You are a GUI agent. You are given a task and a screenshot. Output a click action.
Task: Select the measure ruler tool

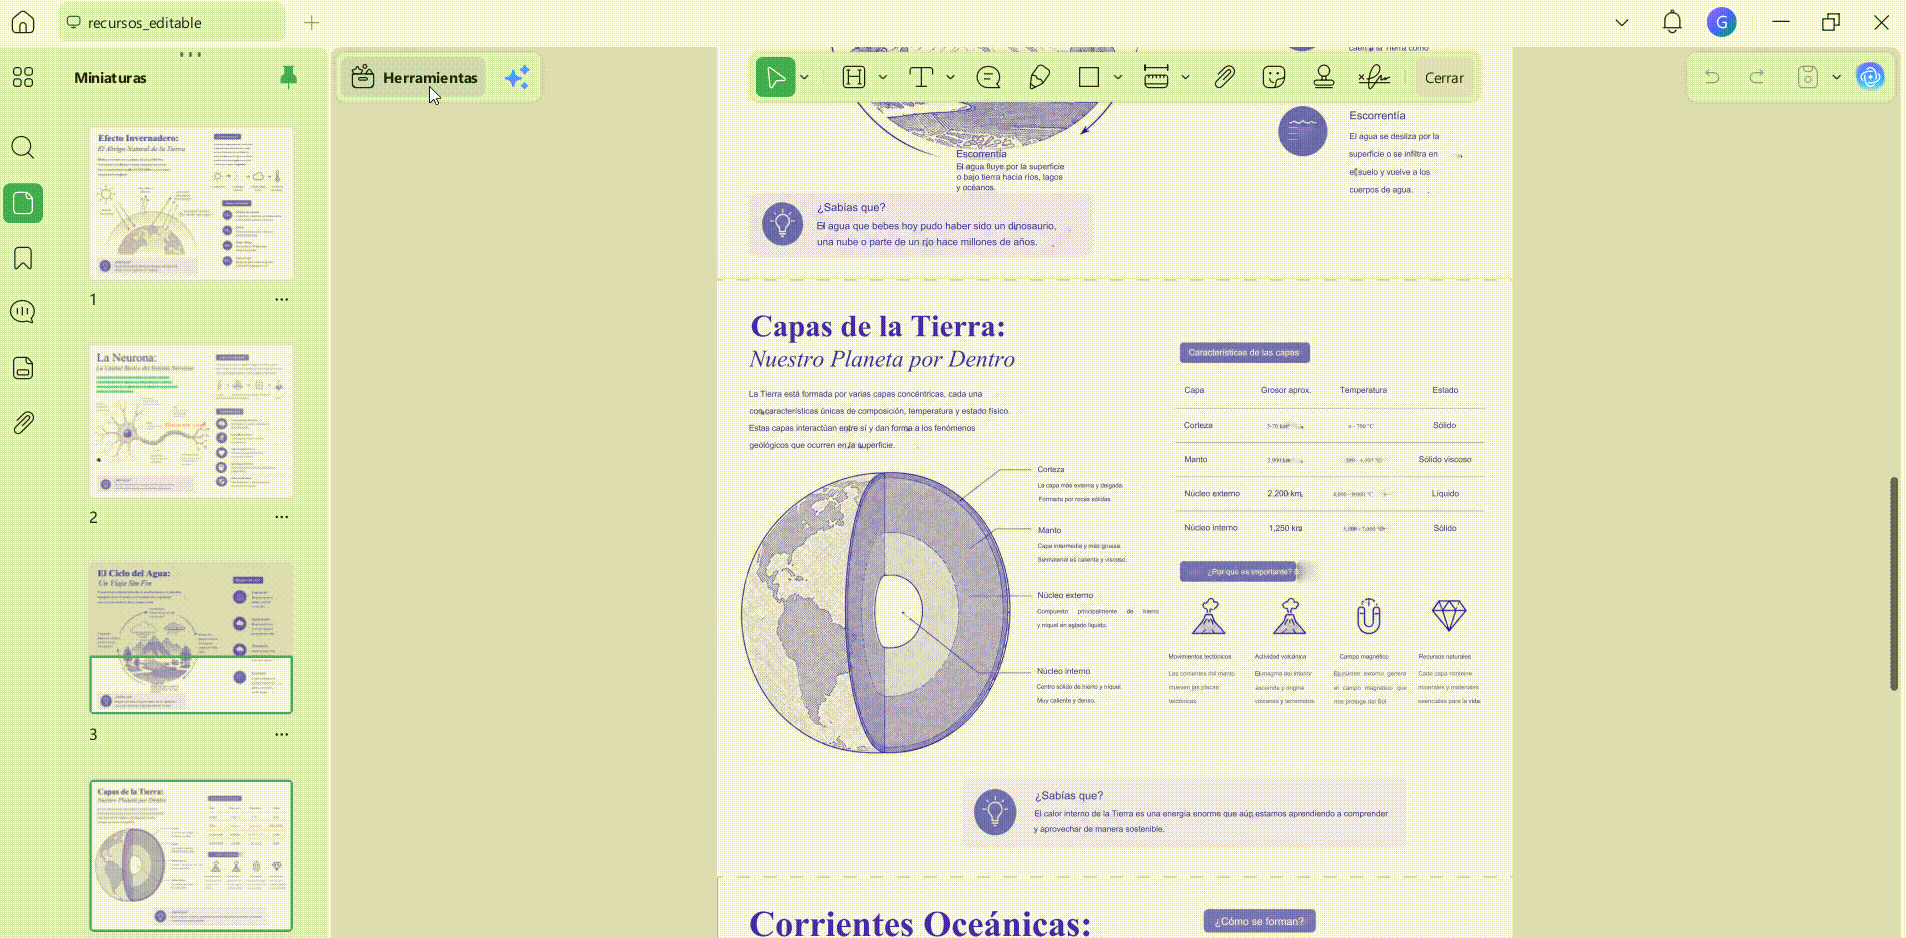pyautogui.click(x=1156, y=77)
